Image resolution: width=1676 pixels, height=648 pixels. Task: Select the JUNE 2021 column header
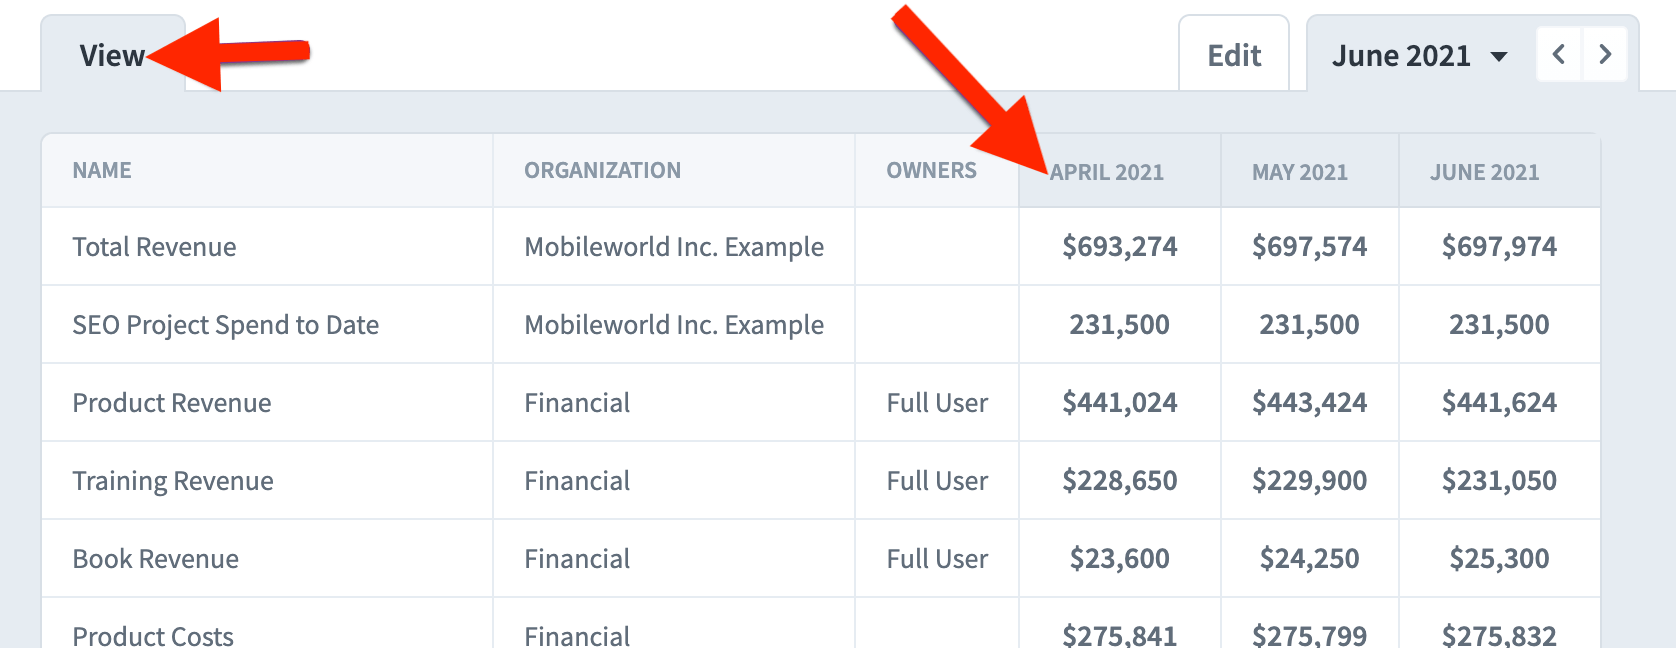(x=1485, y=172)
